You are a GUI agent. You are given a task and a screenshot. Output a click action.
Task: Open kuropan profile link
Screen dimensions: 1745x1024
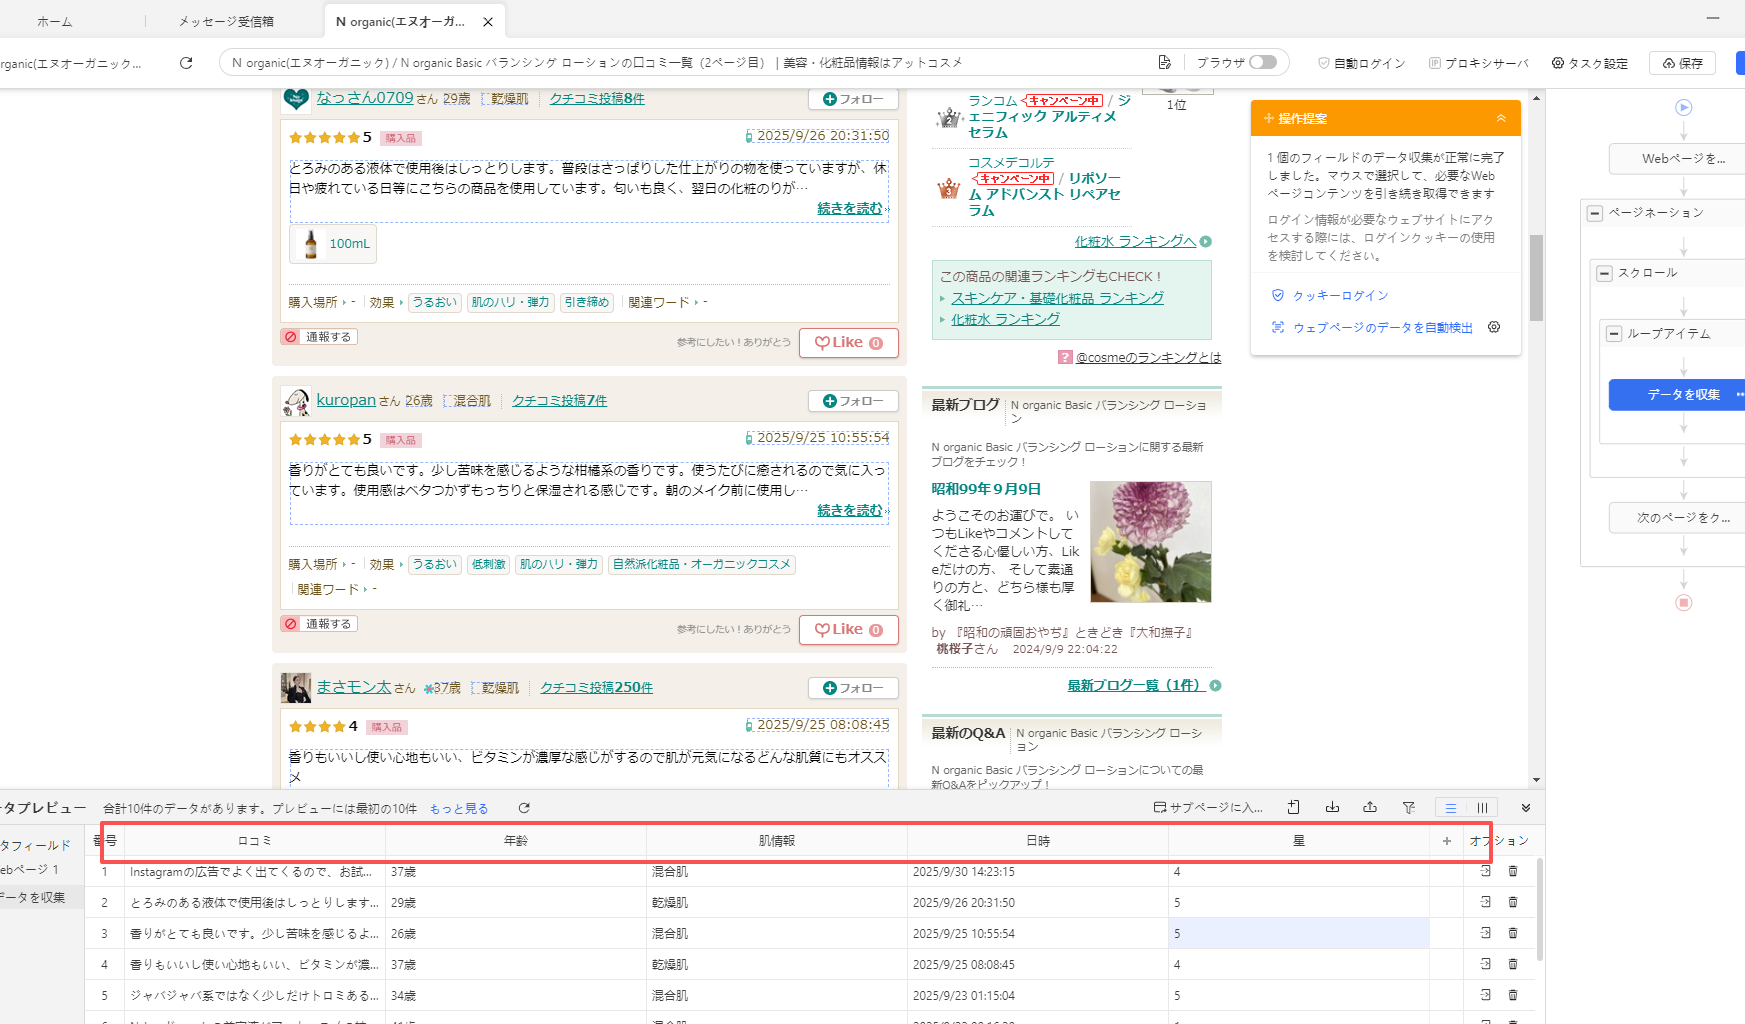pyautogui.click(x=346, y=400)
